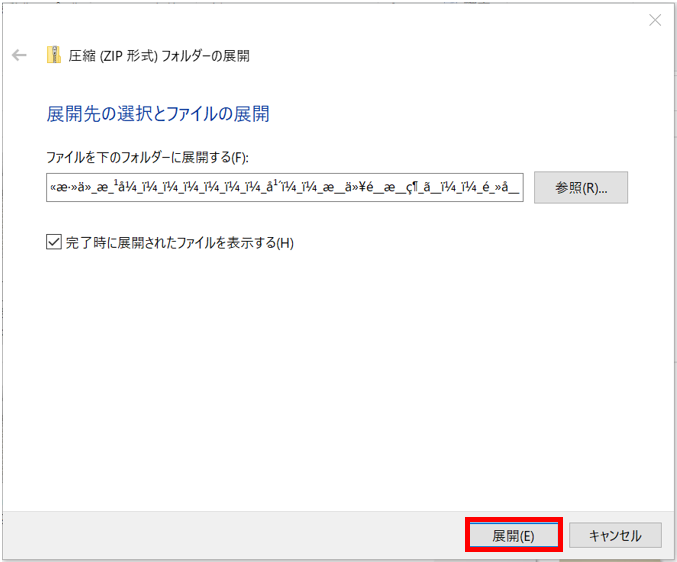Place cursor at the end of the path text
This screenshot has width=677, height=562.
tap(521, 187)
